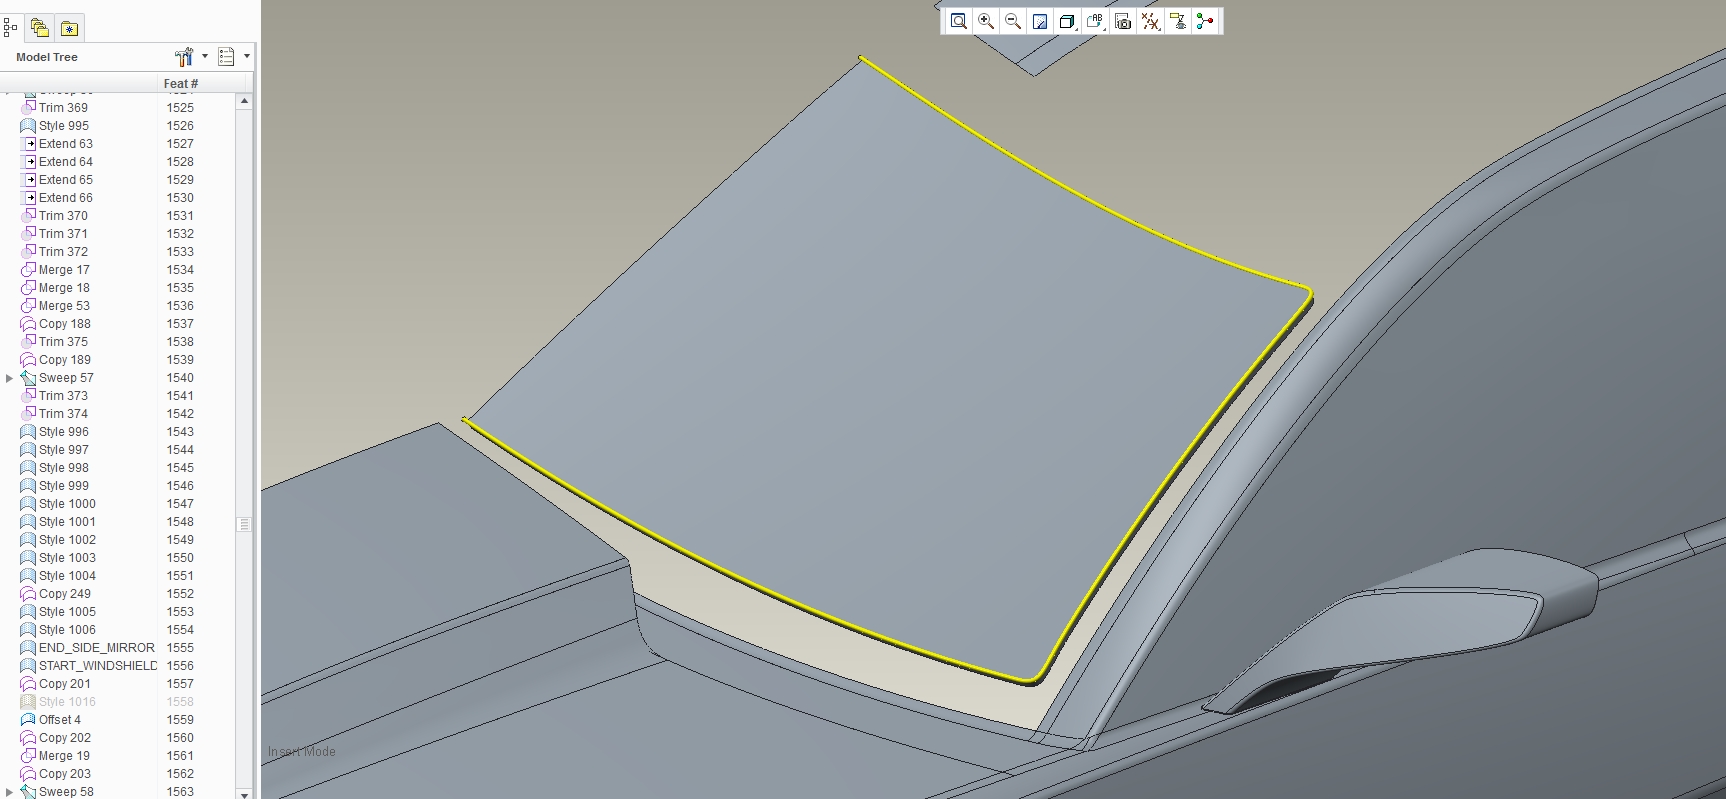The width and height of the screenshot is (1726, 799).
Task: Select the Copy 249 feature
Action: [x=65, y=594]
